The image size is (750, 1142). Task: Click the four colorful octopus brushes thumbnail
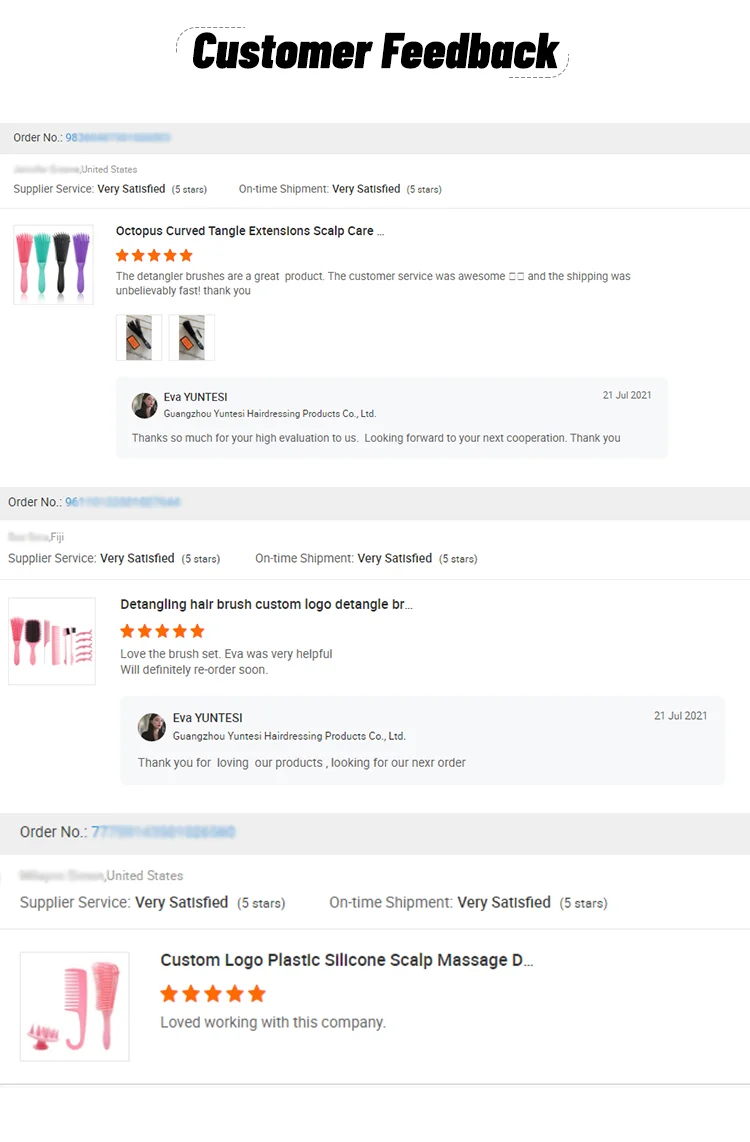coord(53,264)
